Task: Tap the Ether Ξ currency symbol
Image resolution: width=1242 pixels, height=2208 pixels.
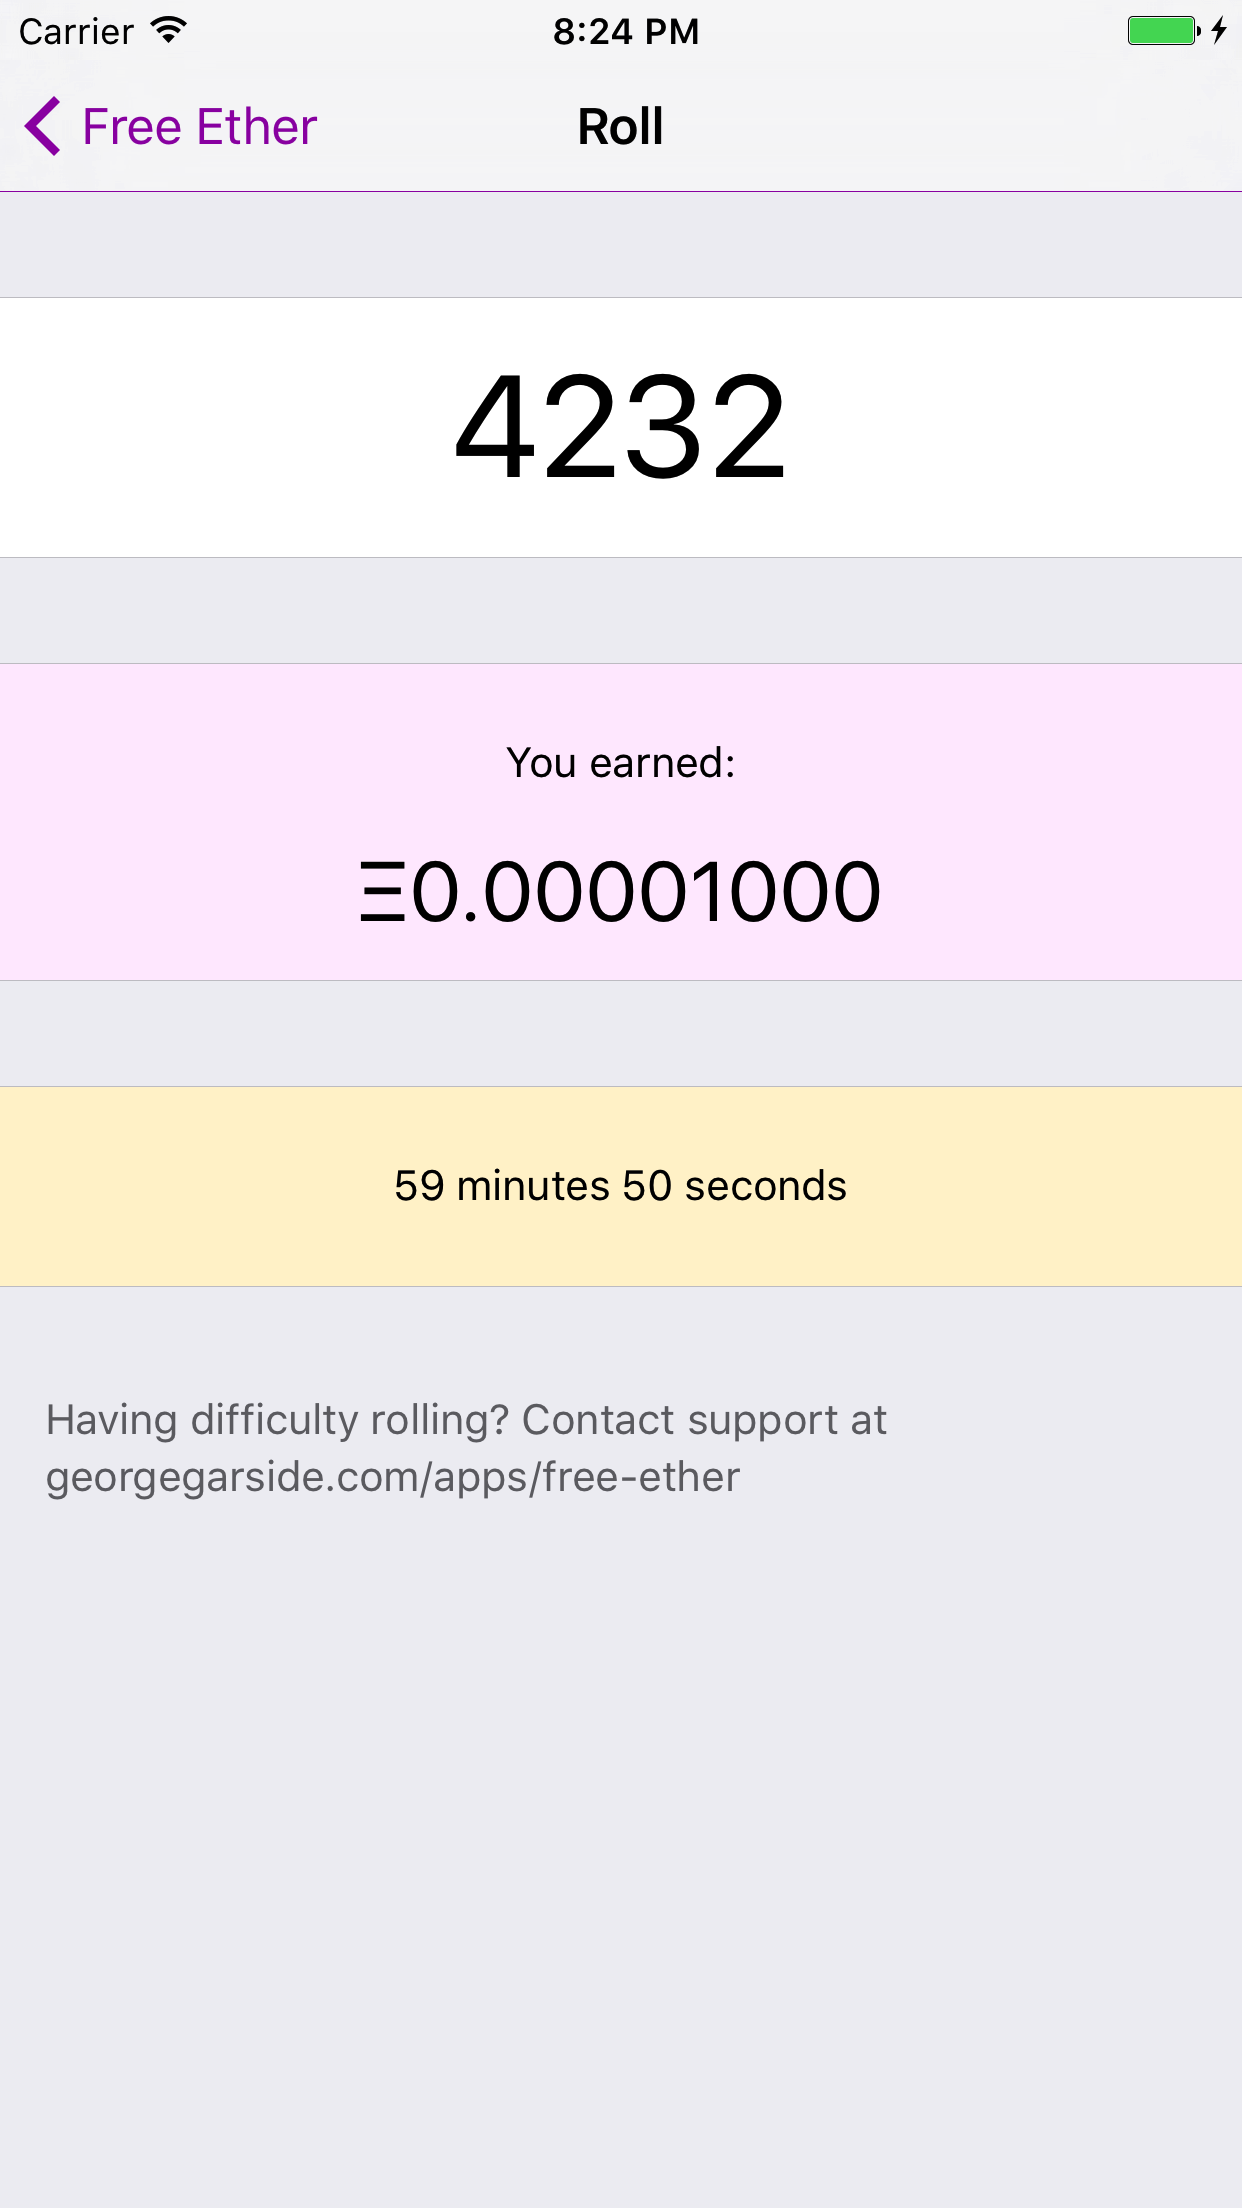Action: coord(383,891)
